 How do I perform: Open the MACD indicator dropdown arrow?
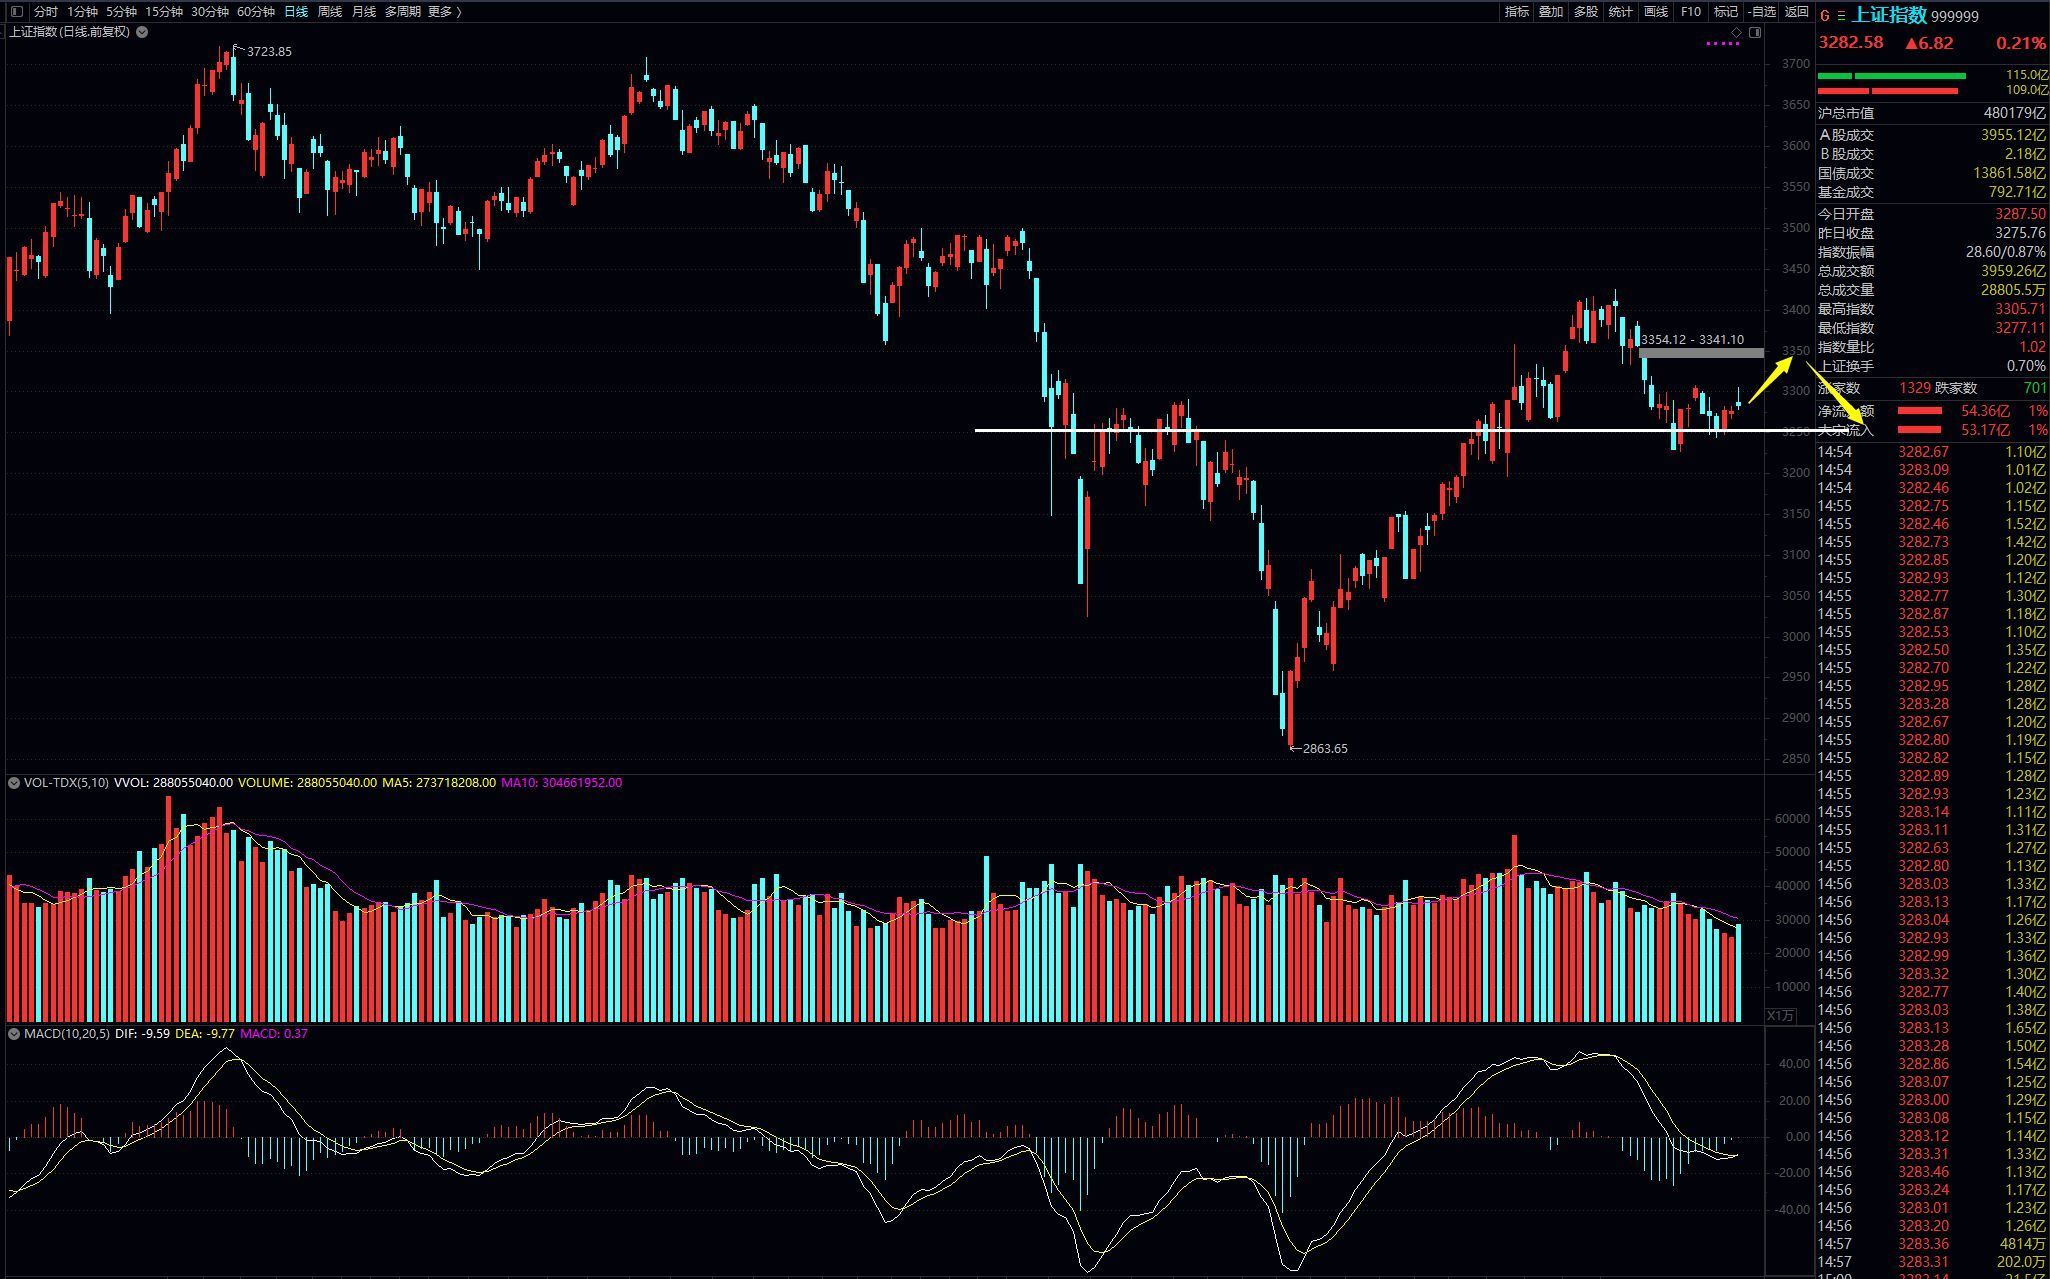pyautogui.click(x=13, y=1034)
